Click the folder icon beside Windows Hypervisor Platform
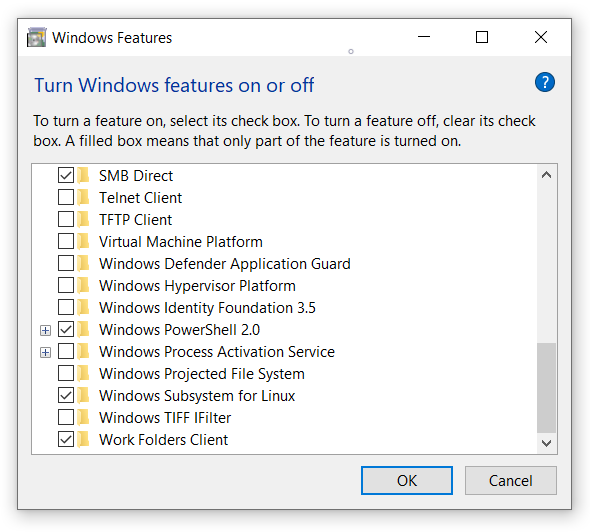 (x=84, y=285)
